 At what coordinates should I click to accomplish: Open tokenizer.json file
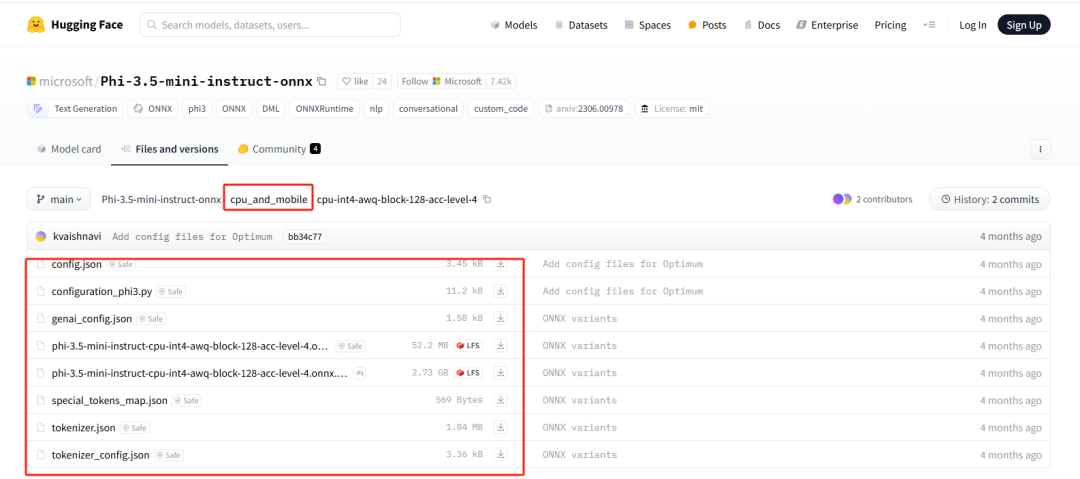coord(83,428)
